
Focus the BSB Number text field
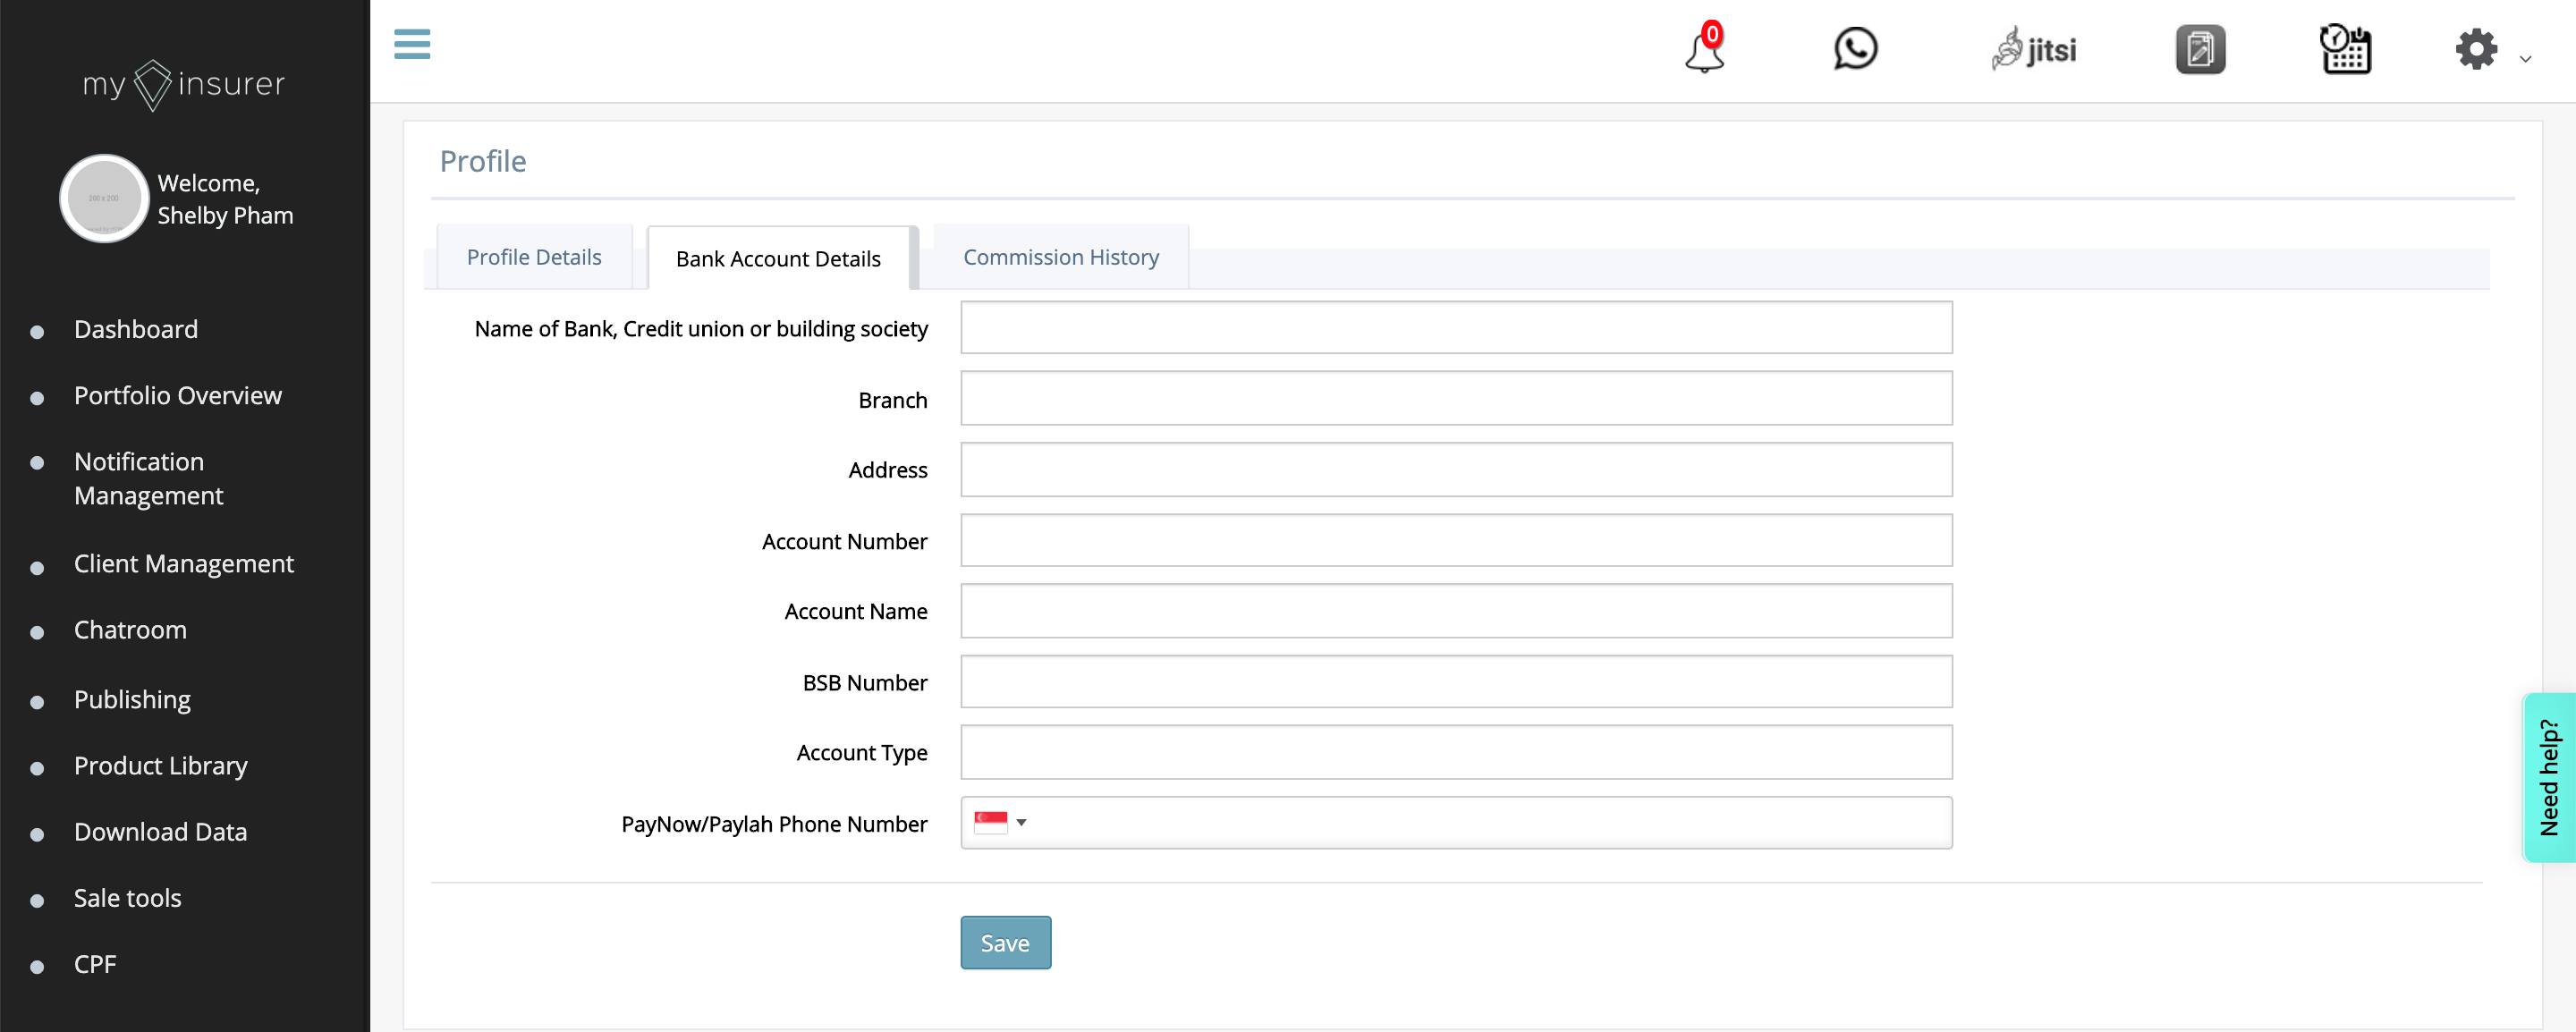click(1455, 682)
